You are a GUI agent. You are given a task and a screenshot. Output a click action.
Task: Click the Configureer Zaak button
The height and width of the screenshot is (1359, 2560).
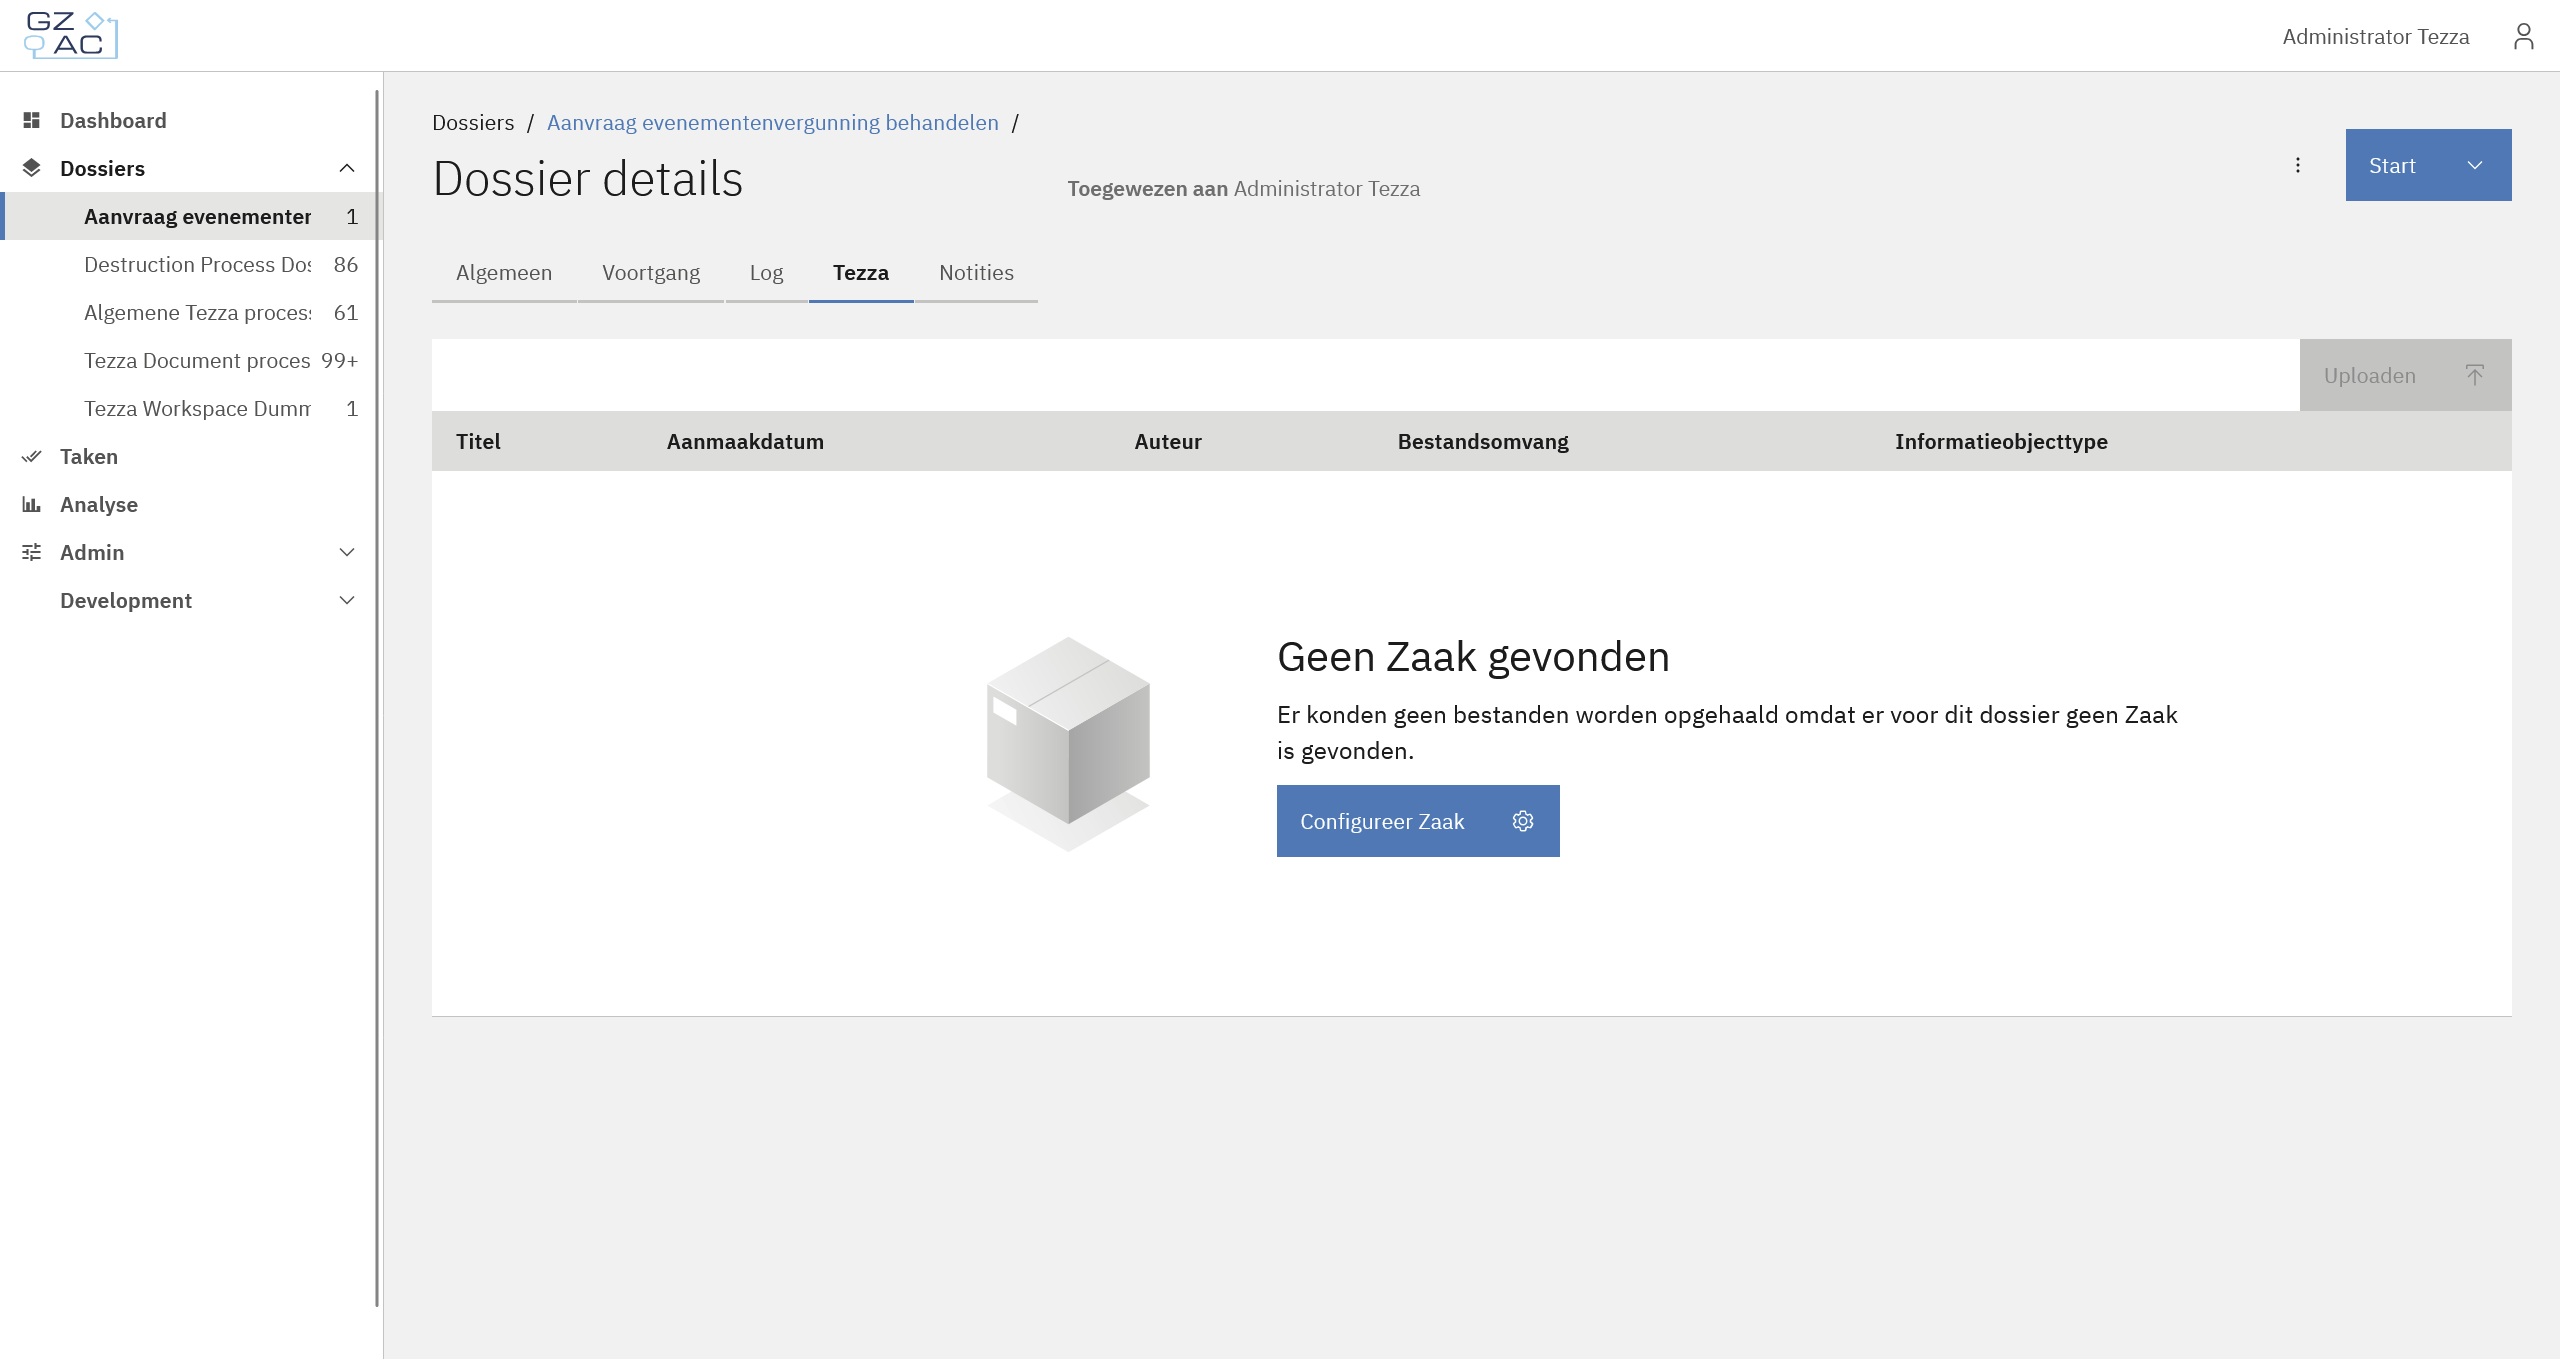pos(1382,821)
